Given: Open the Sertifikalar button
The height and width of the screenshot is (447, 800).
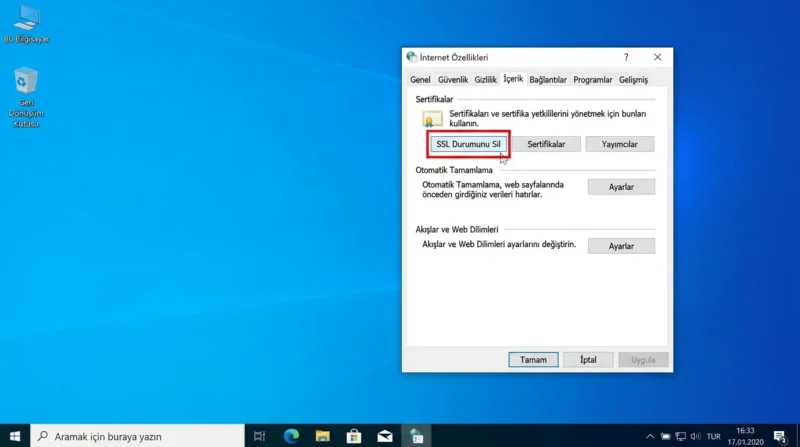Looking at the screenshot, I should click(546, 144).
